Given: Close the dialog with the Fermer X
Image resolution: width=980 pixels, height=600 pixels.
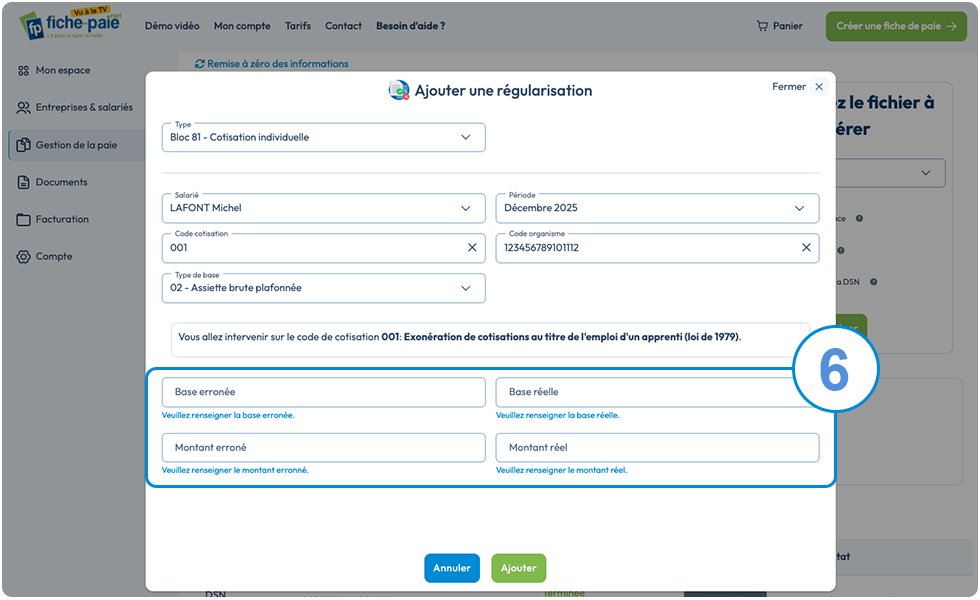Looking at the screenshot, I should pyautogui.click(x=819, y=87).
